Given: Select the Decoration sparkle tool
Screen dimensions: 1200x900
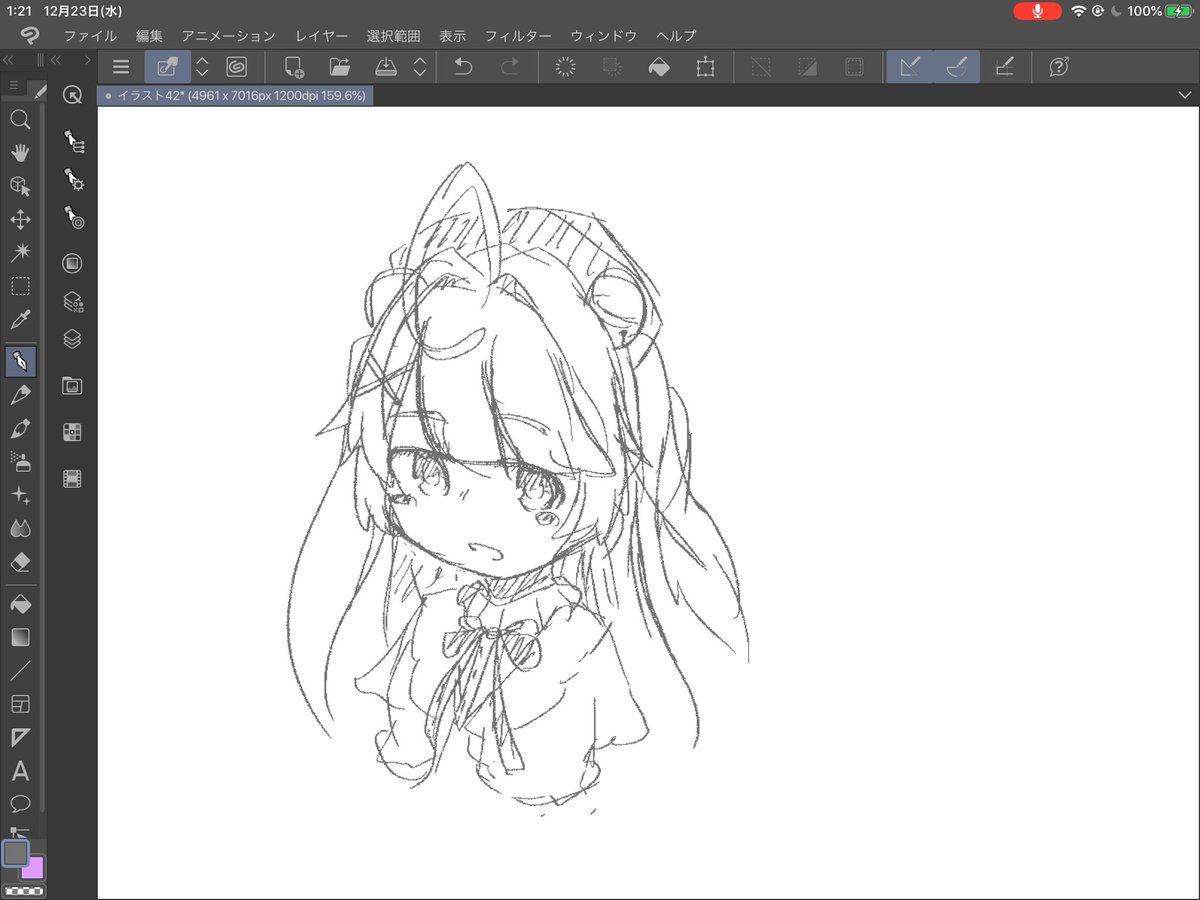Looking at the screenshot, I should [20, 495].
